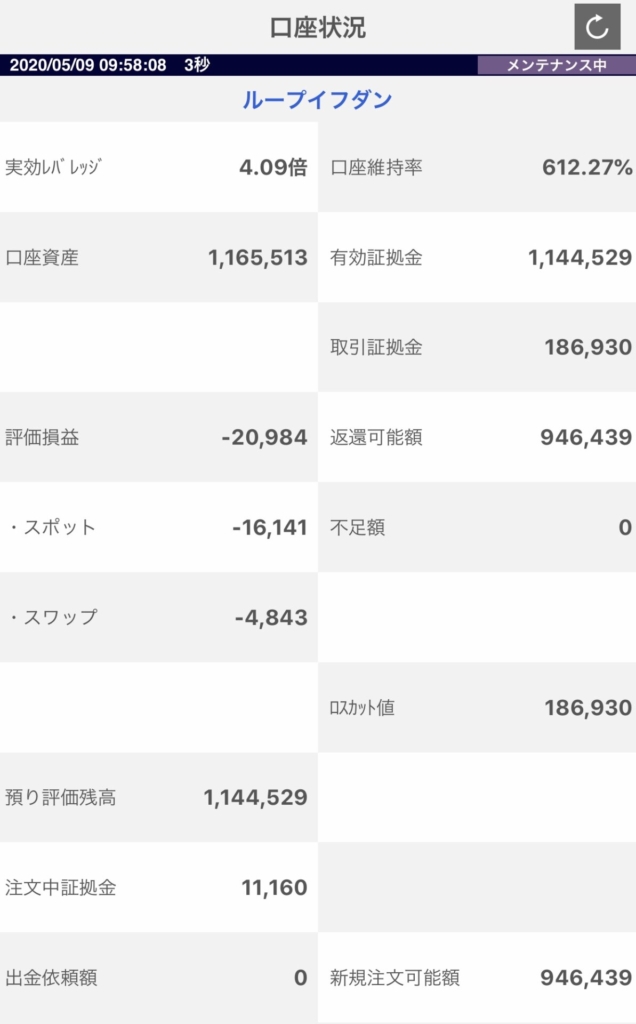
Task: Select the 預り評価残高 1,144,529 row
Action: click(x=159, y=797)
